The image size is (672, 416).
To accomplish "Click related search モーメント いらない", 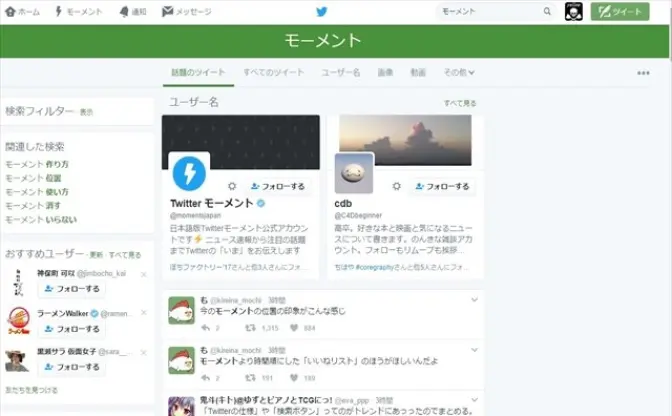I will point(41,220).
